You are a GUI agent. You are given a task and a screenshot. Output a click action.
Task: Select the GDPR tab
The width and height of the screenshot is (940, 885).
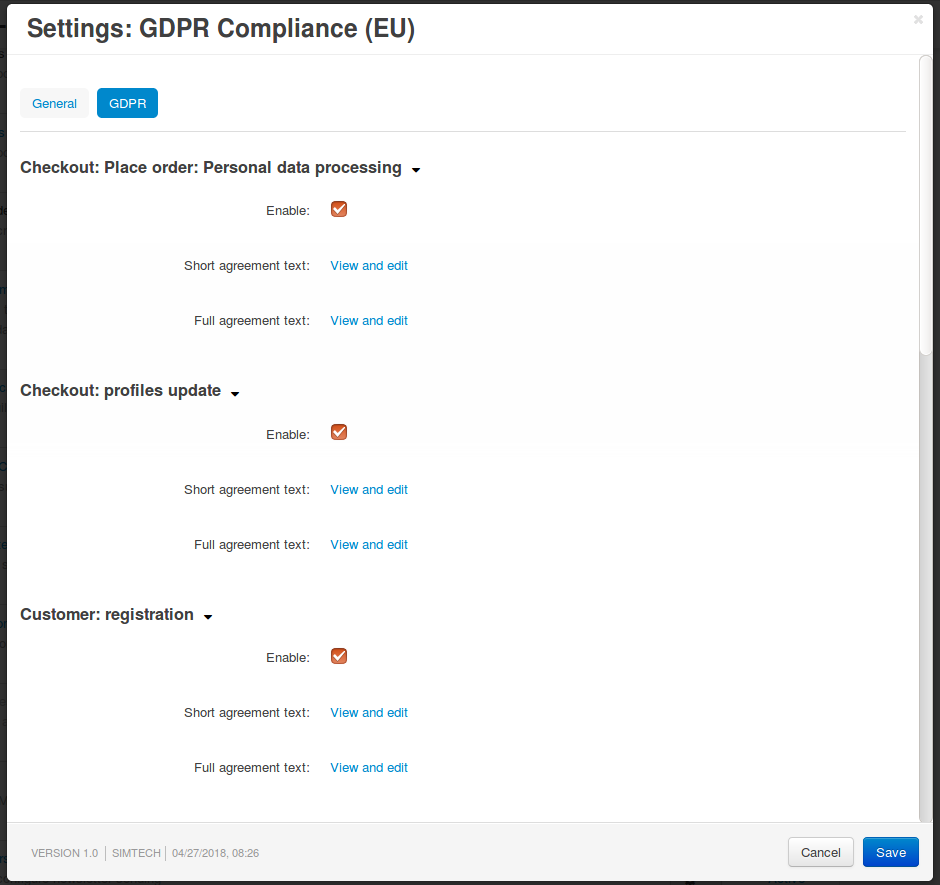click(127, 103)
